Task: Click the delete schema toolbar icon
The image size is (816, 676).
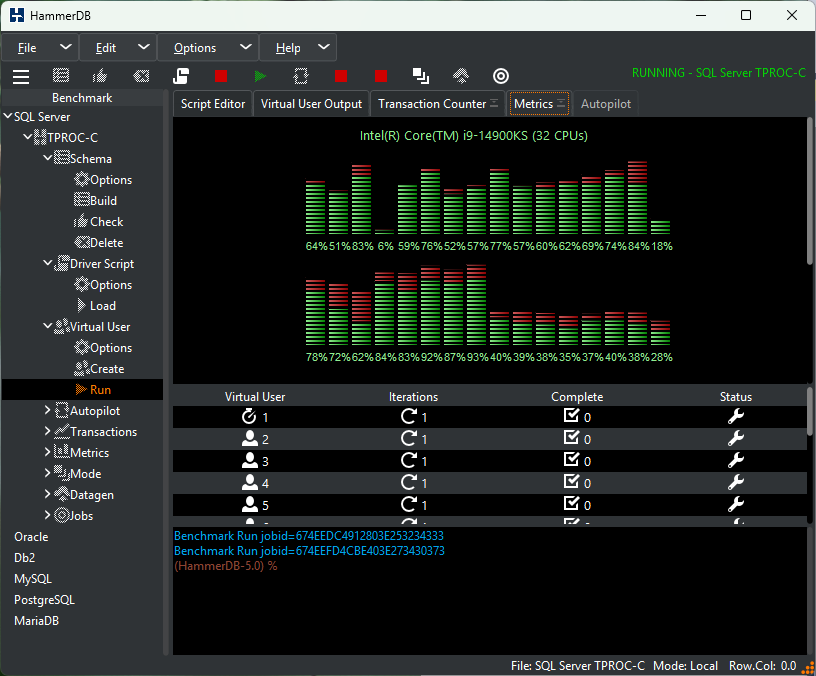Action: click(141, 76)
